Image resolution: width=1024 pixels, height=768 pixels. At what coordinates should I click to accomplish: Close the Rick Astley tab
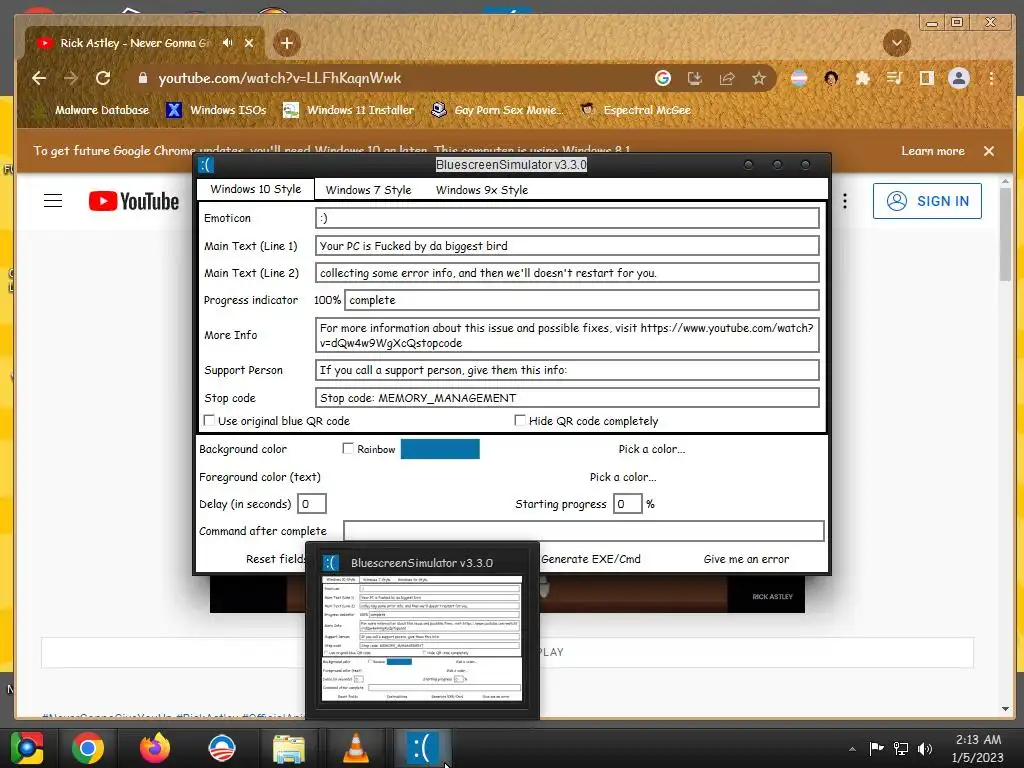(249, 43)
